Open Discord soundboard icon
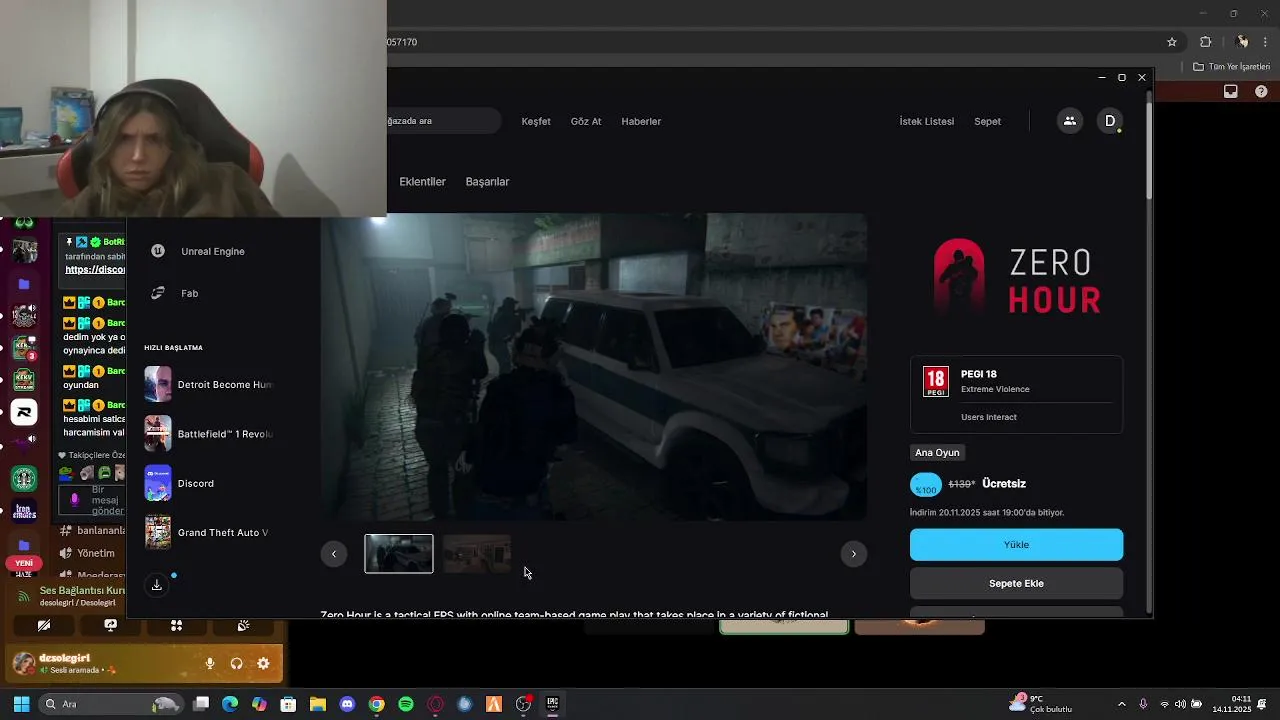 [243, 625]
